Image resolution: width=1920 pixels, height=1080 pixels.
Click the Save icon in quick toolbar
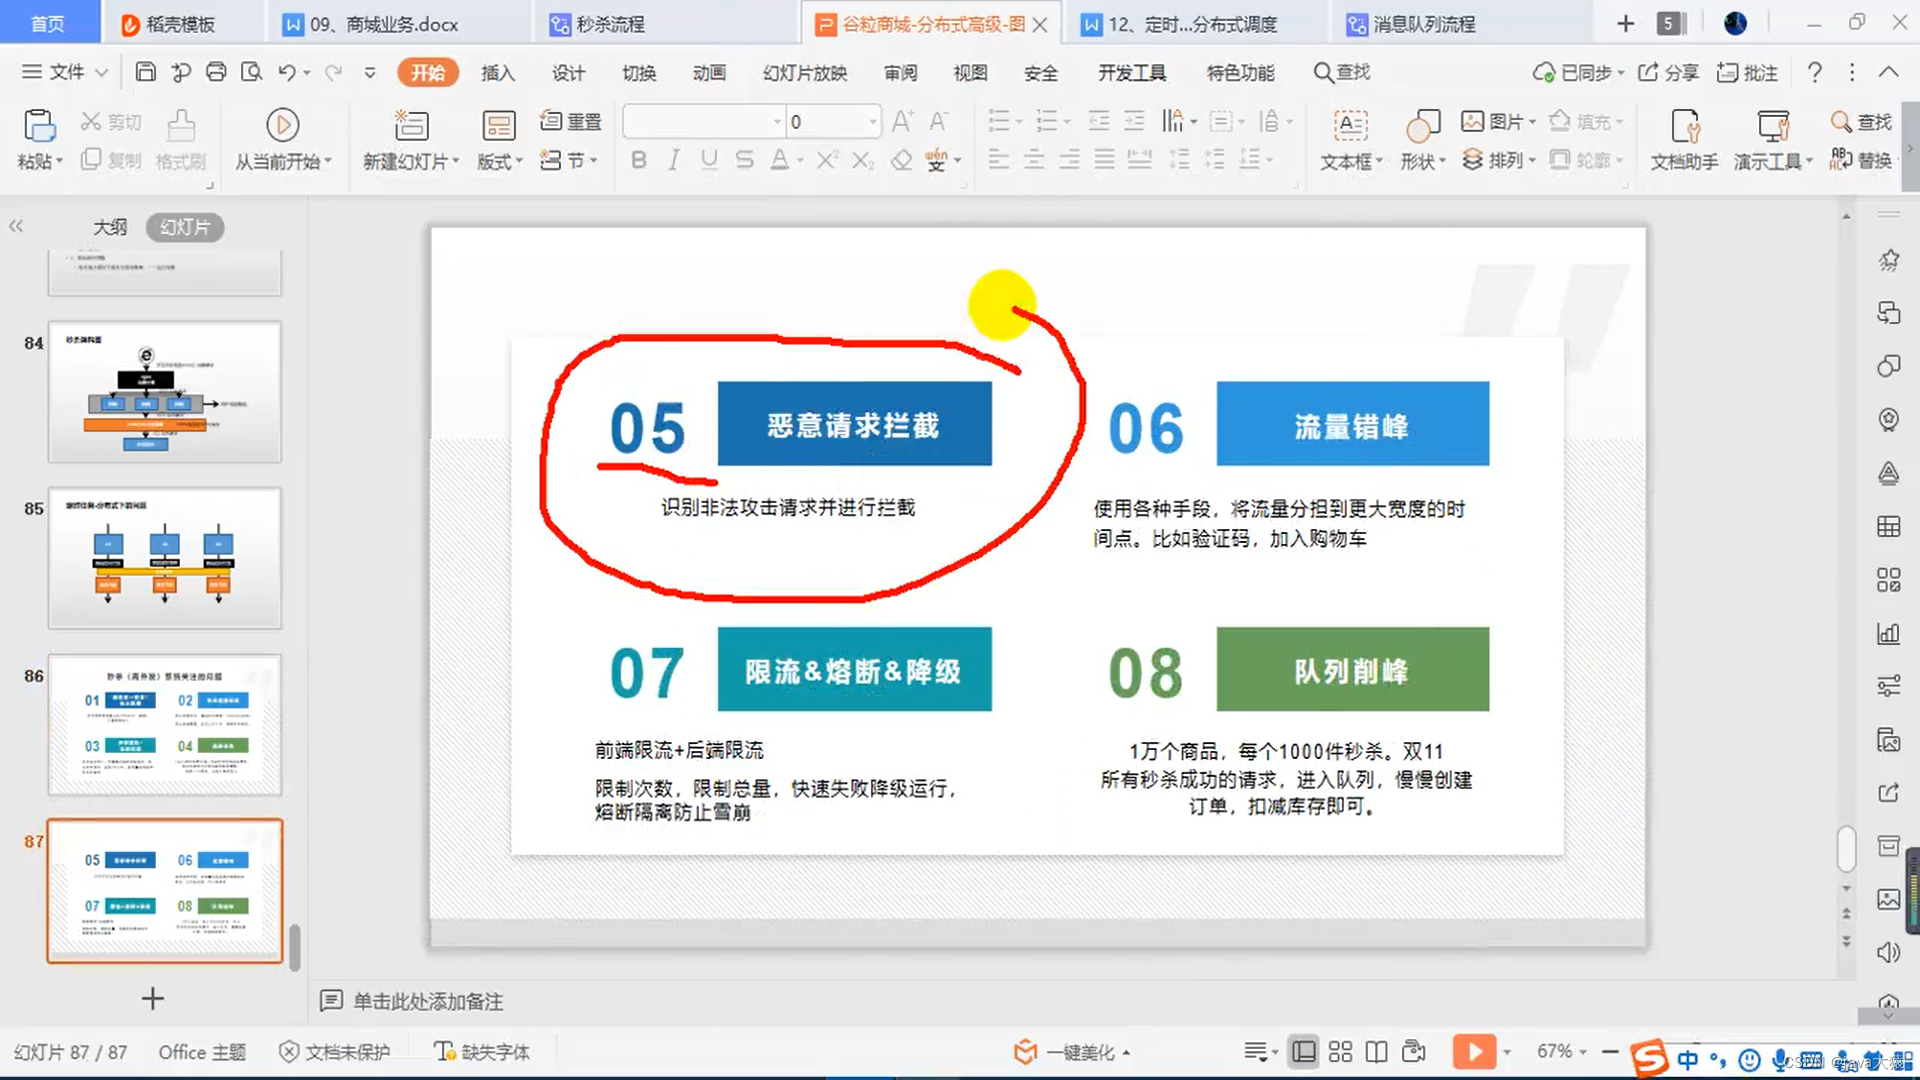point(145,72)
